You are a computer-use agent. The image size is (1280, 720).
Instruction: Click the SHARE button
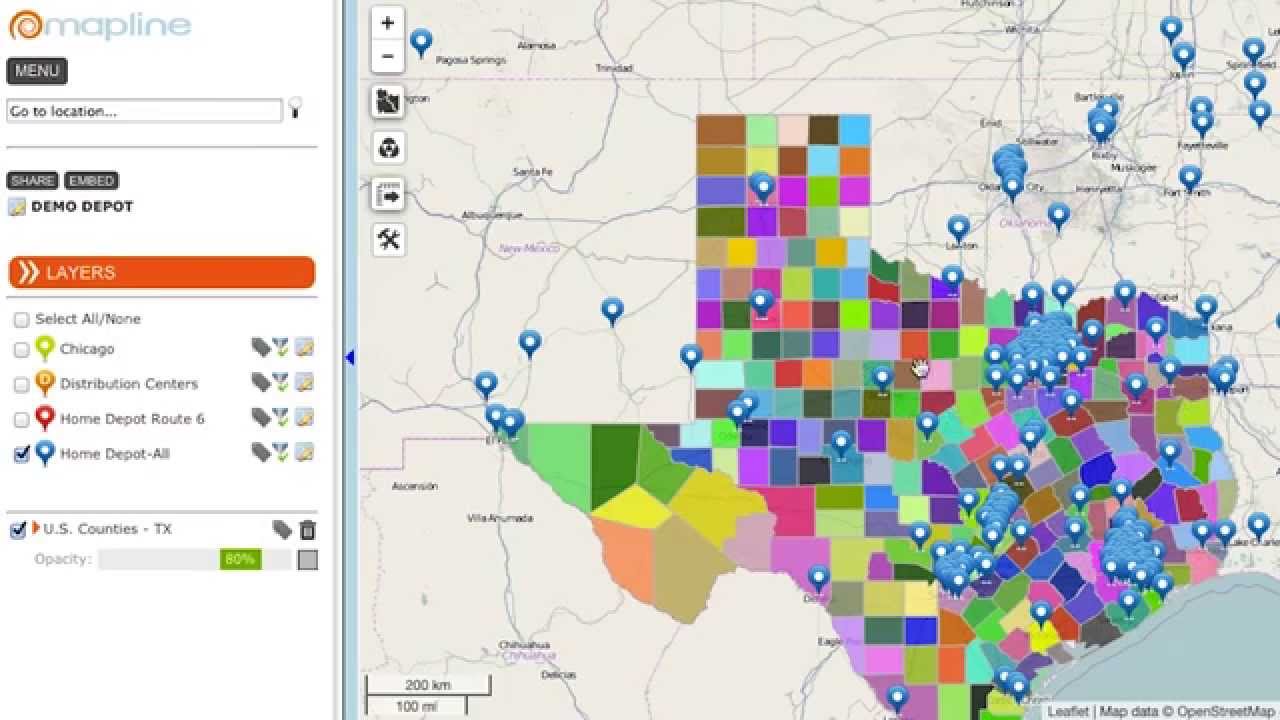coord(33,181)
